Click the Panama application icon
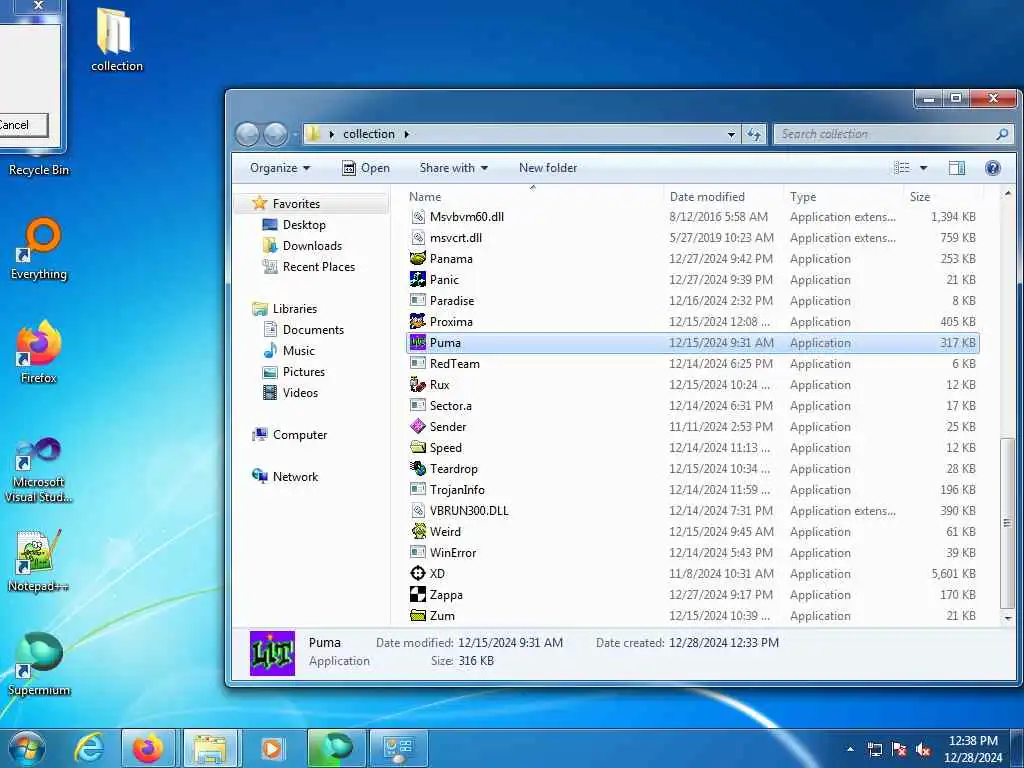 coord(417,259)
